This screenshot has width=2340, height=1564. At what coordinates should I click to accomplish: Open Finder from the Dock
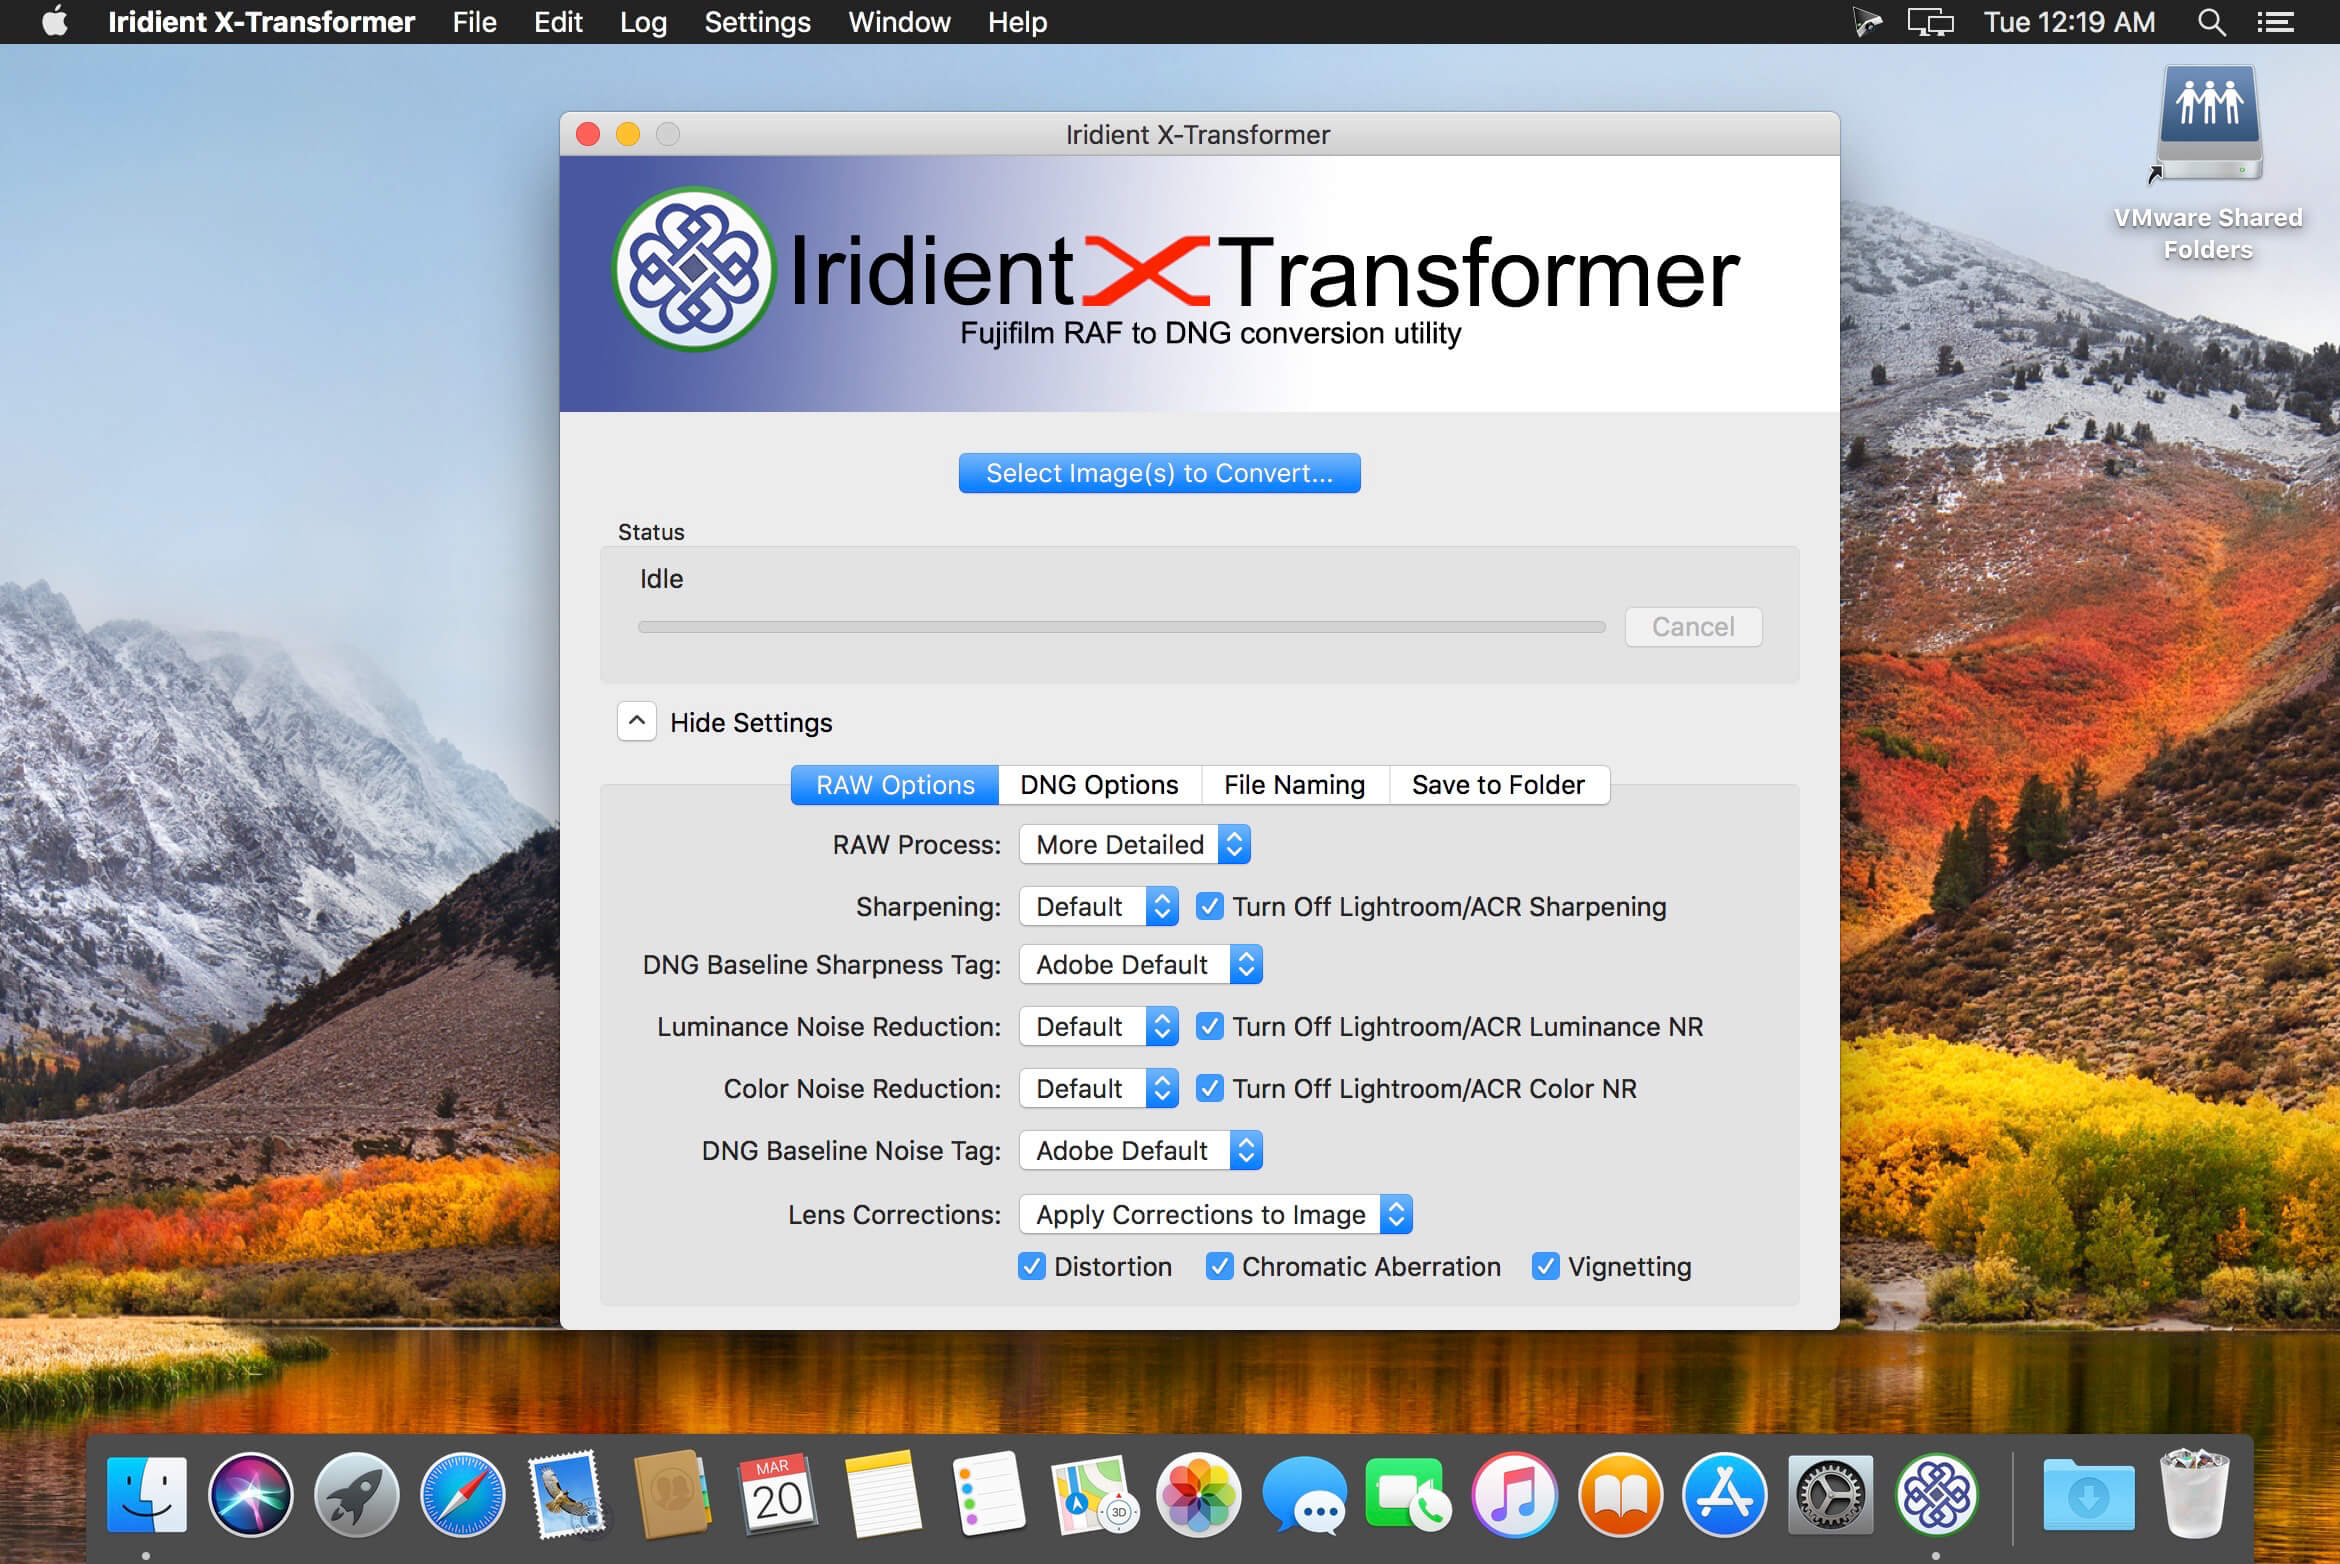click(x=147, y=1495)
